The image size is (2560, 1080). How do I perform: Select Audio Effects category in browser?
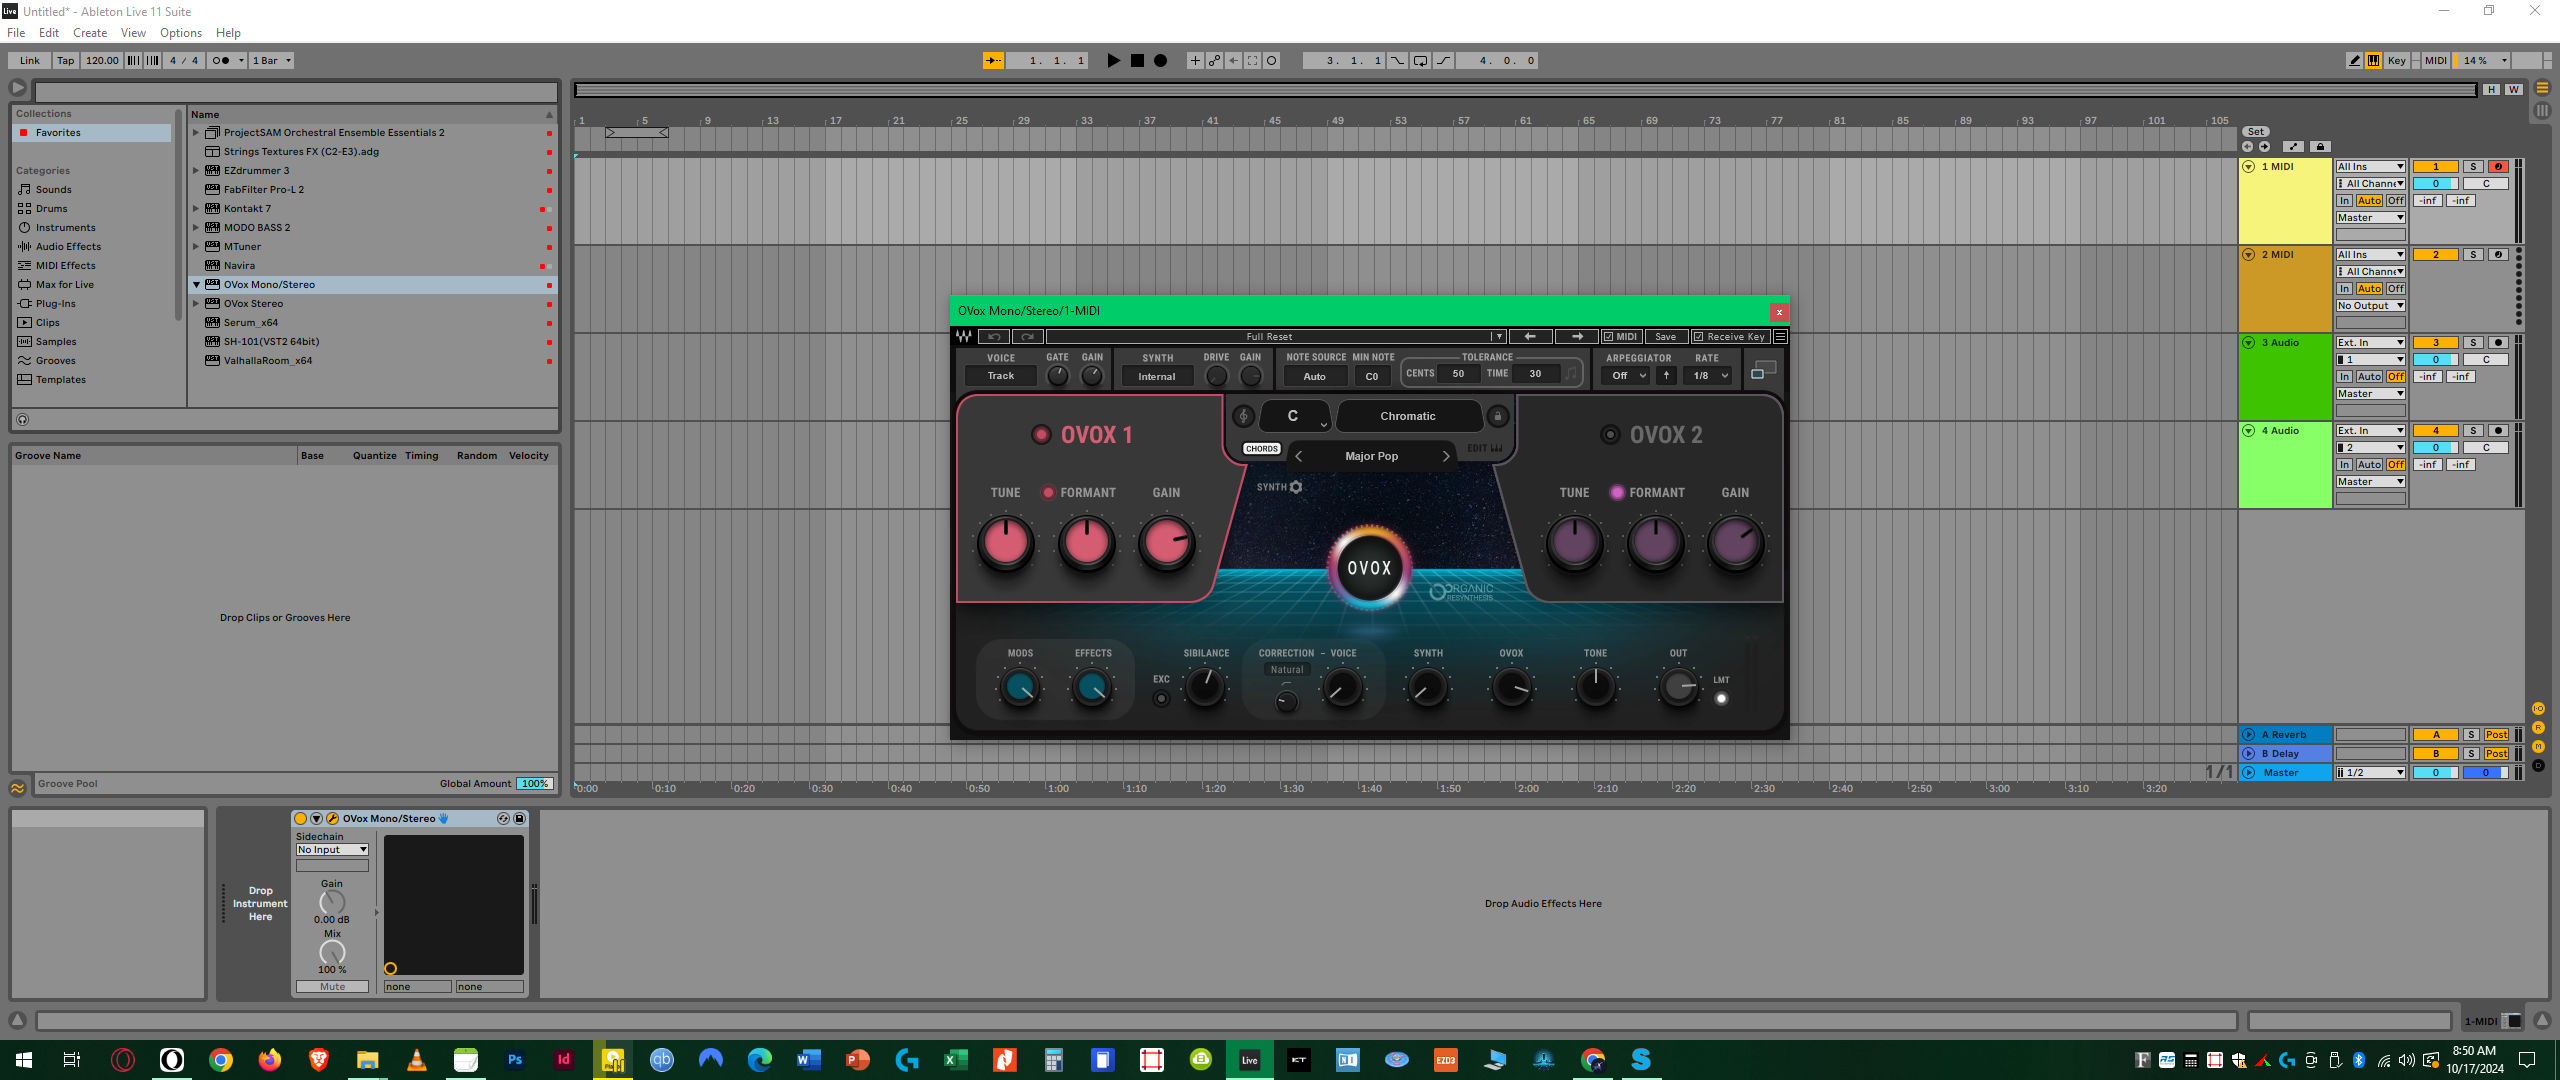click(68, 247)
